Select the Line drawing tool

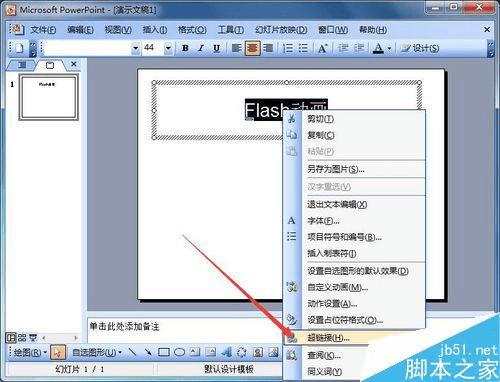pyautogui.click(x=132, y=352)
